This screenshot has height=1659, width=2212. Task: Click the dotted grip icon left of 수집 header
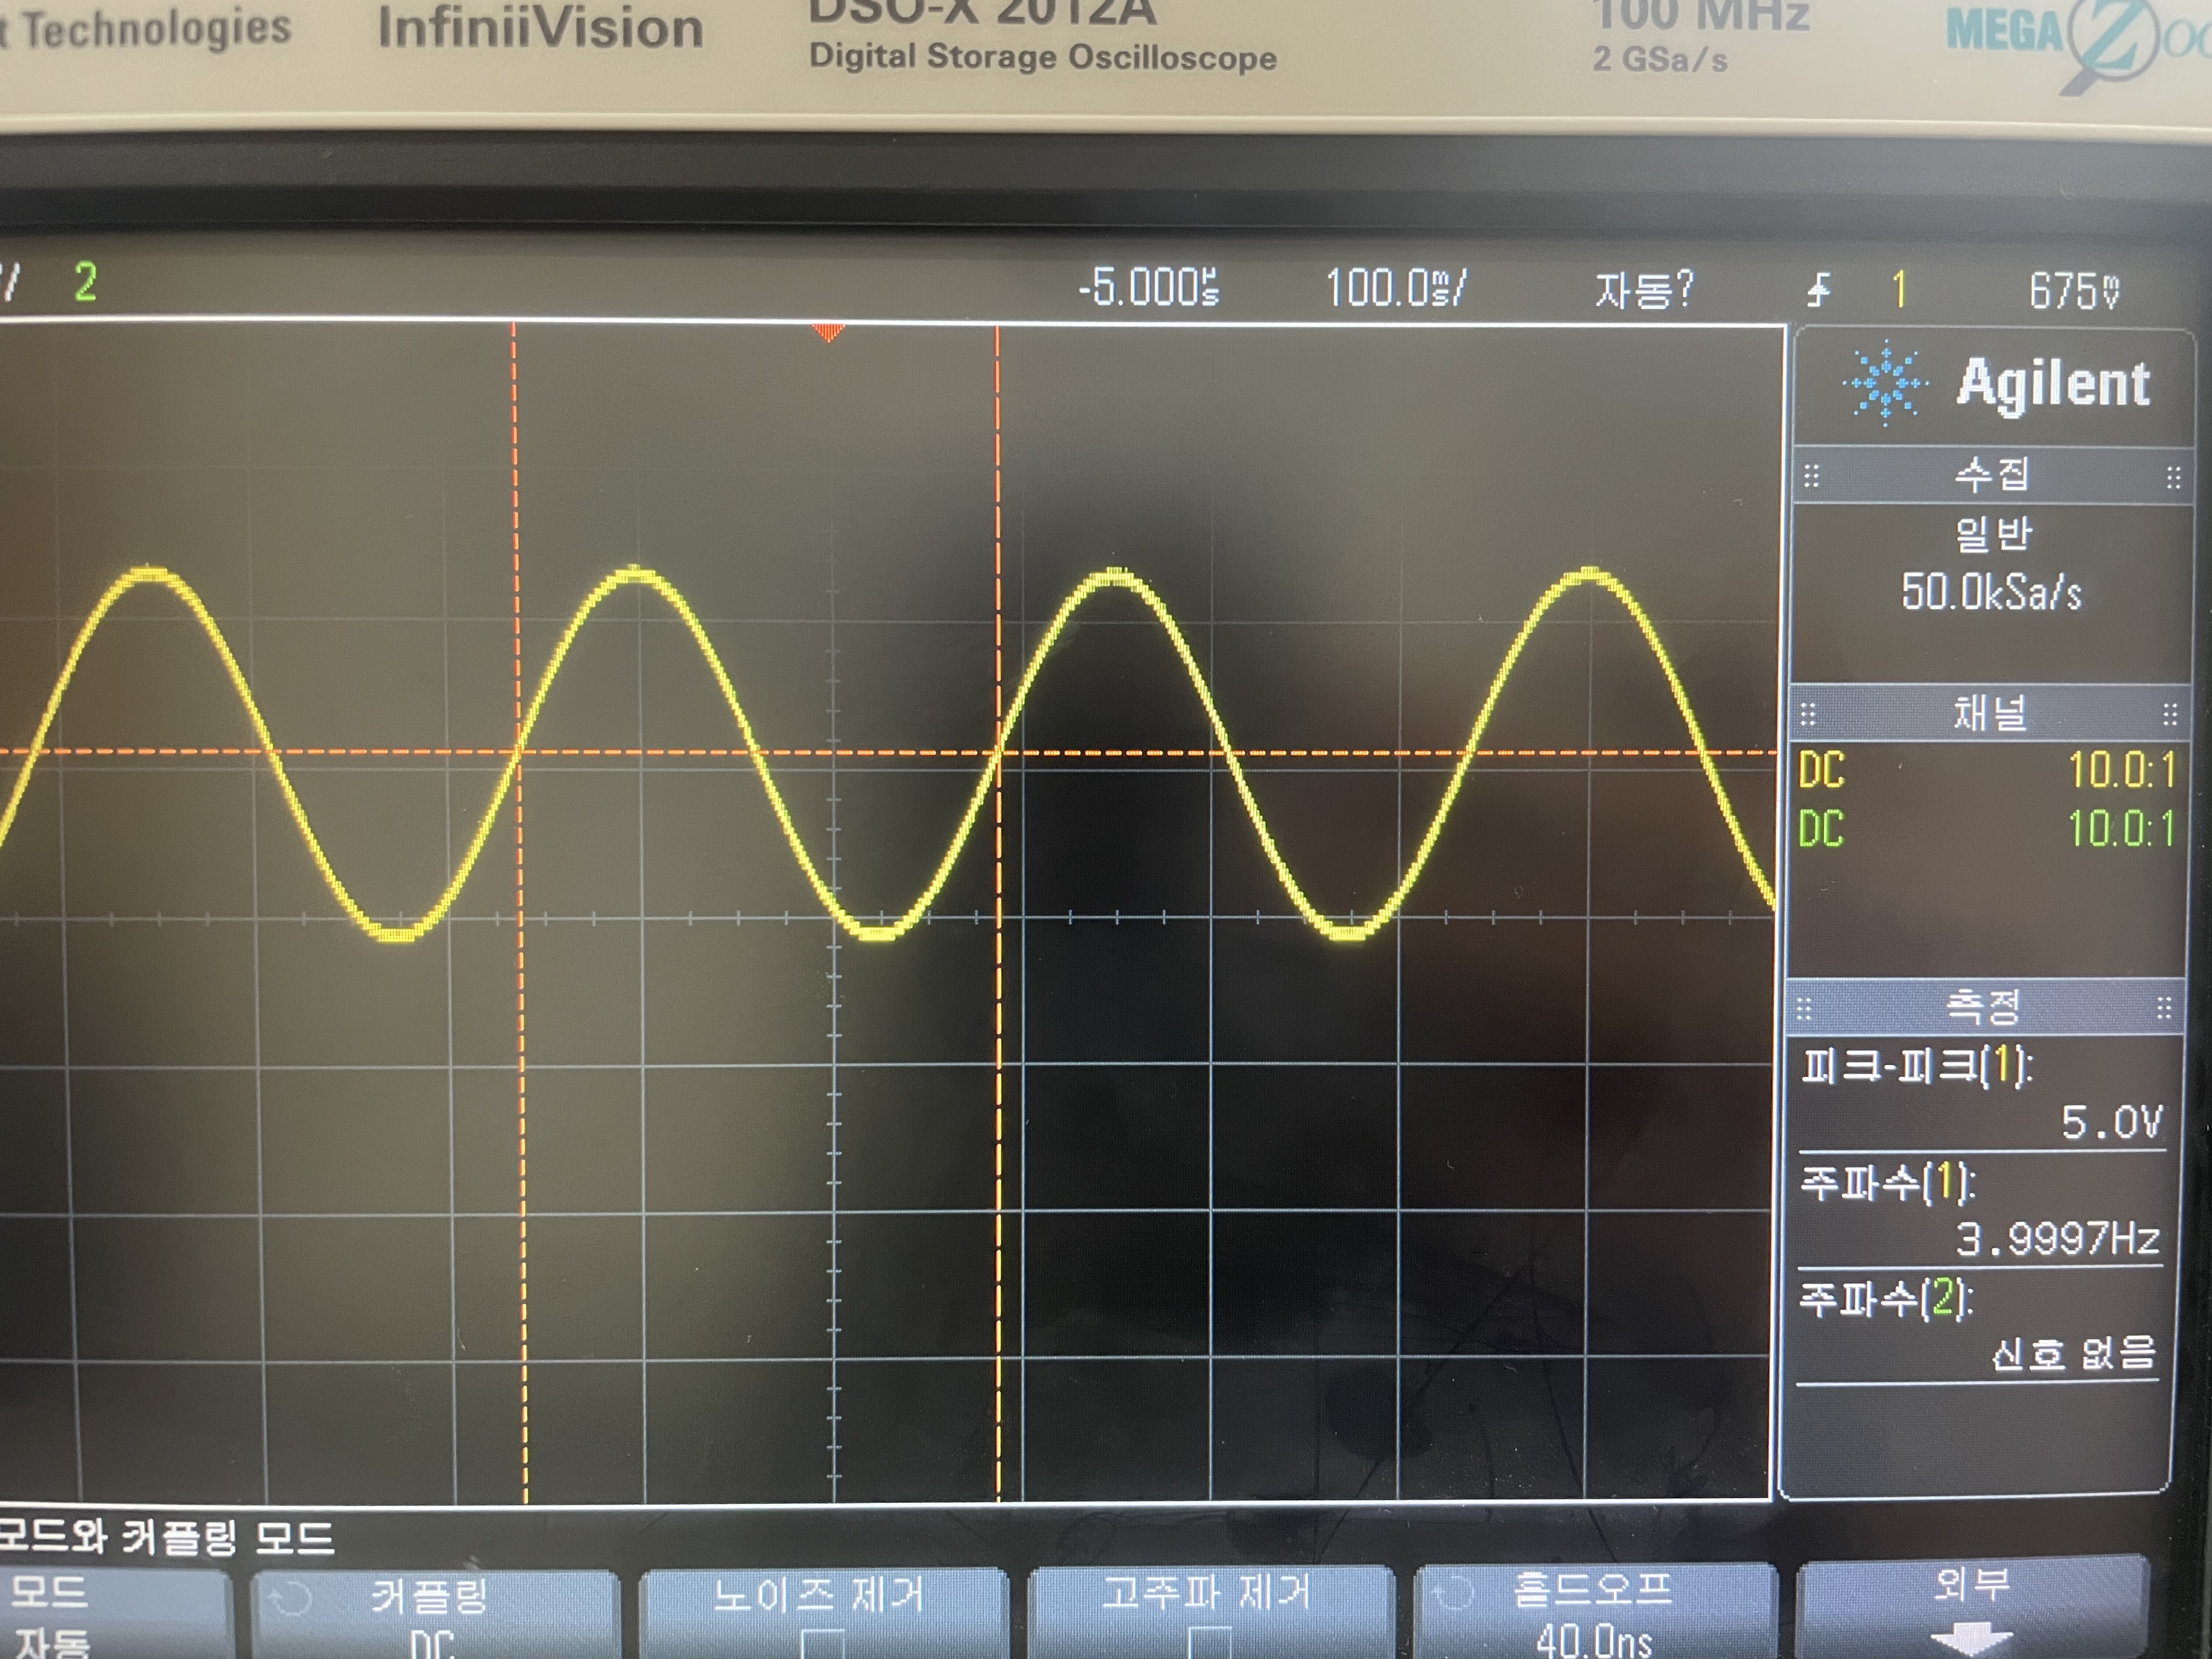point(1811,477)
